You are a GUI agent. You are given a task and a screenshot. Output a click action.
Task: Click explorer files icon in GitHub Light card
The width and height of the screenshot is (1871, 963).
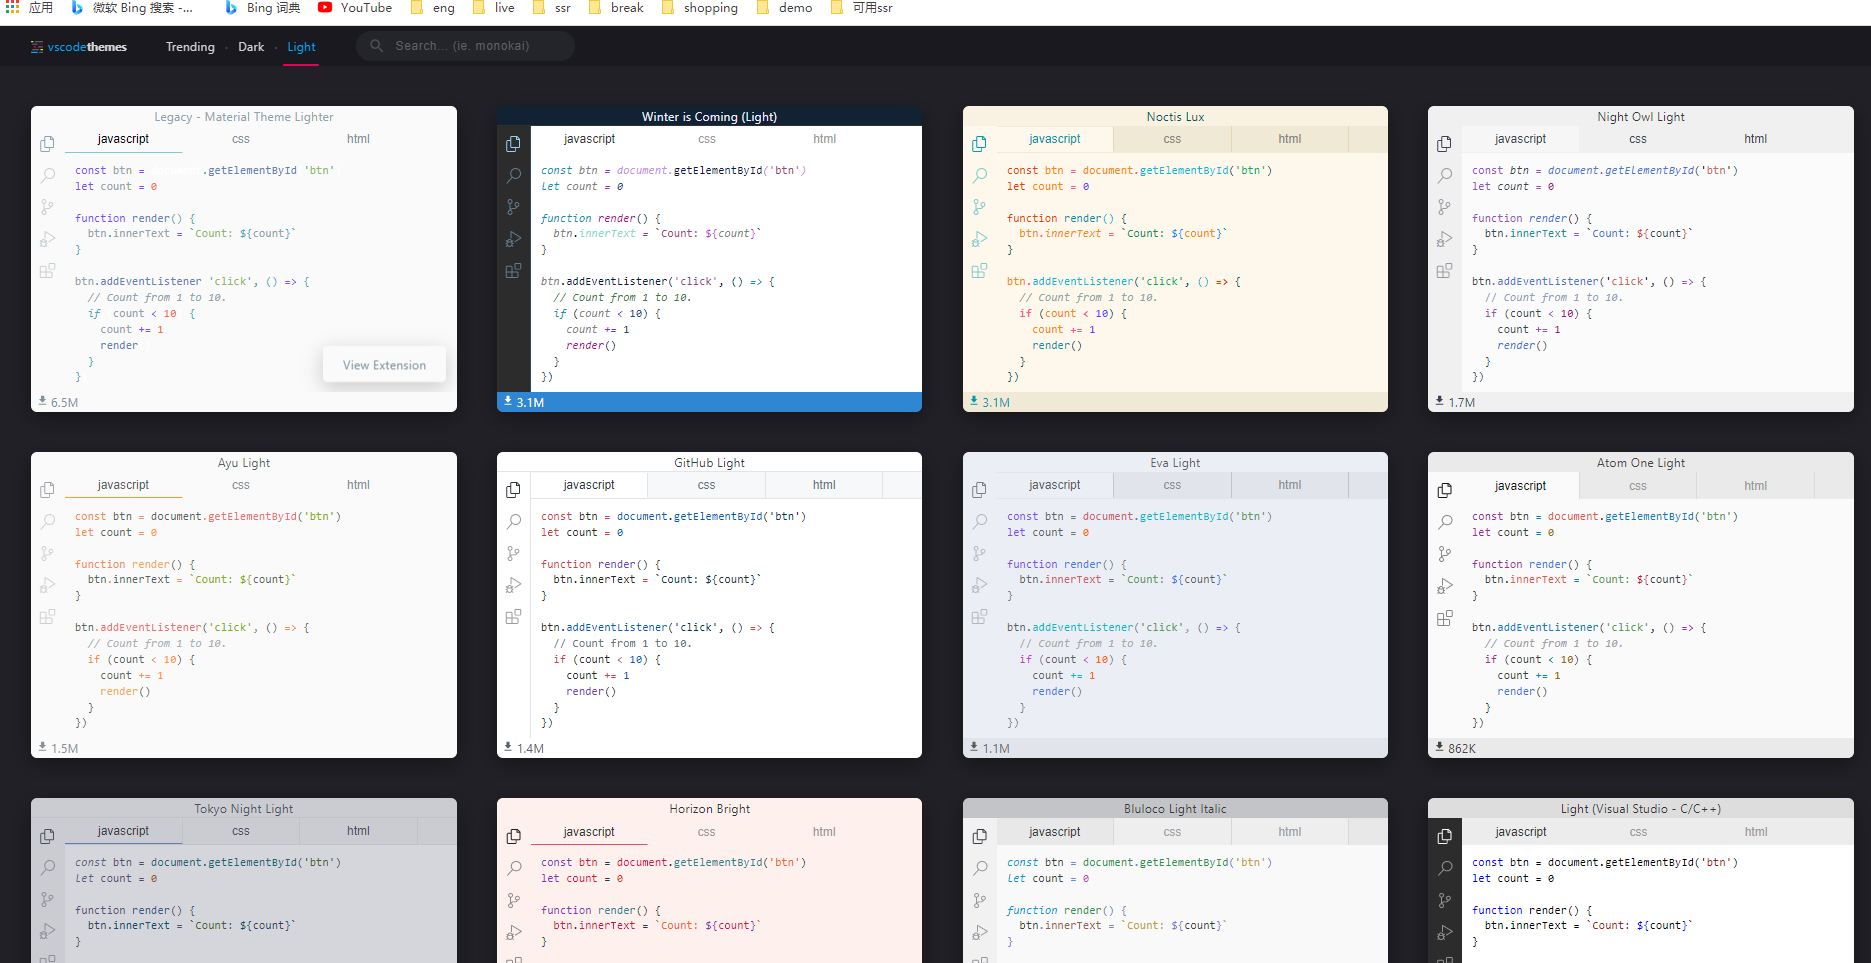click(513, 490)
